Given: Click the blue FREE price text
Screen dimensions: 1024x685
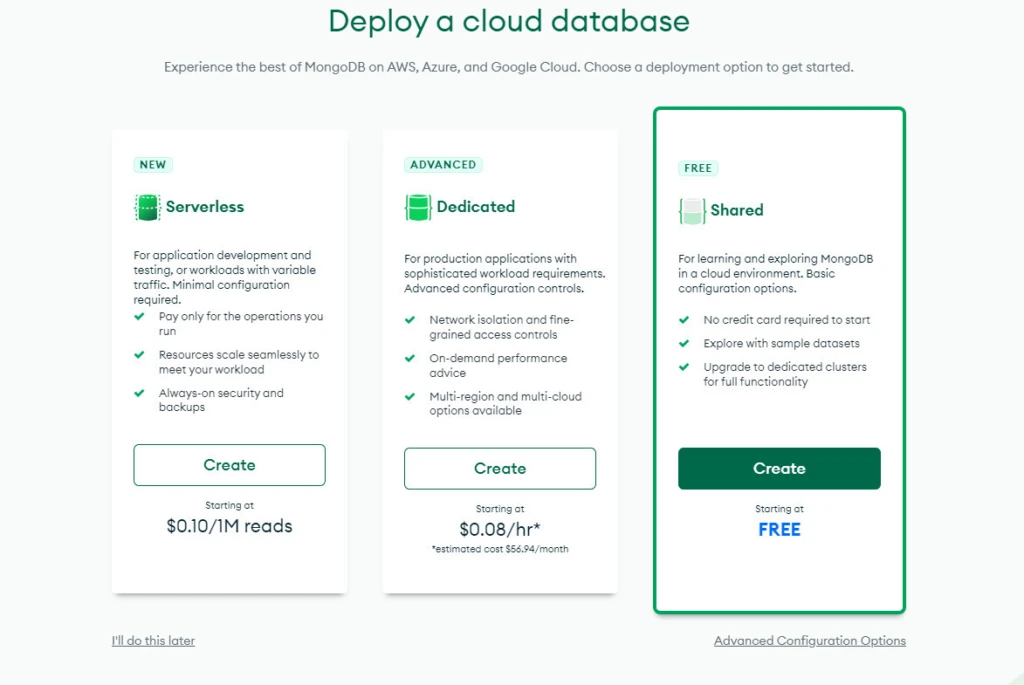Looking at the screenshot, I should (779, 530).
